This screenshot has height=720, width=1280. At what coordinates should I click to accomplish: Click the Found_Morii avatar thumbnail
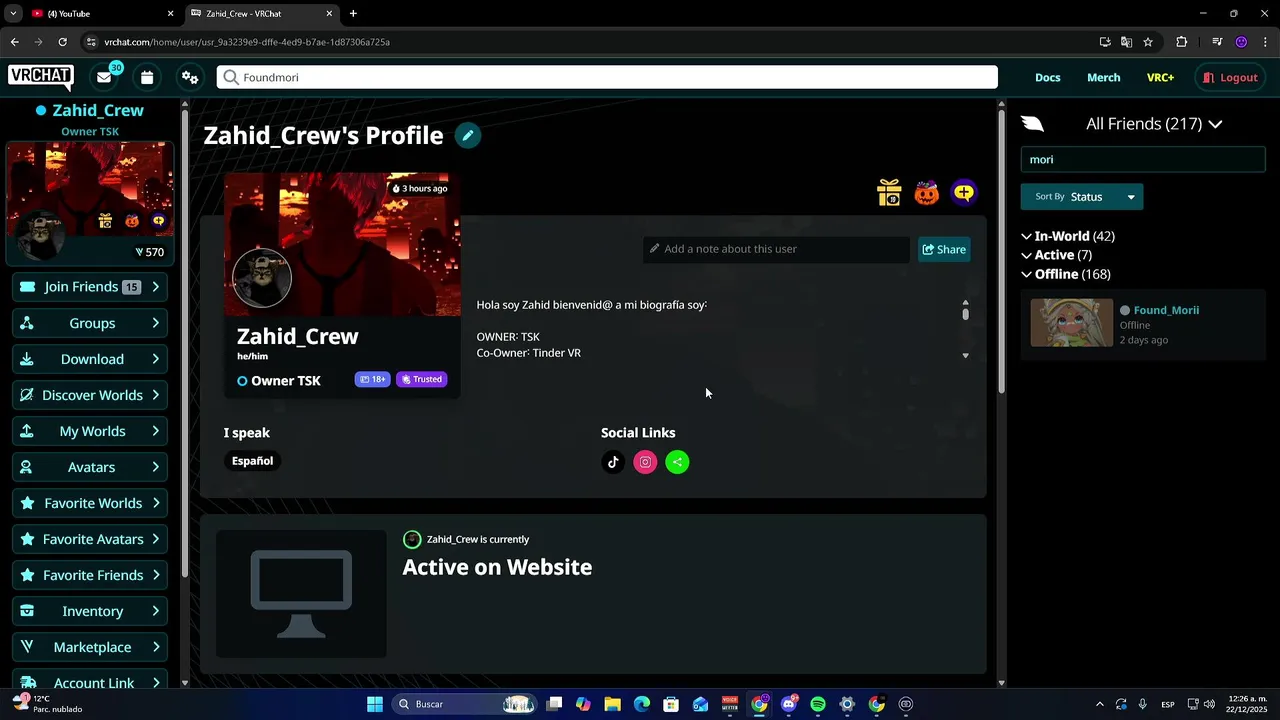(x=1071, y=323)
